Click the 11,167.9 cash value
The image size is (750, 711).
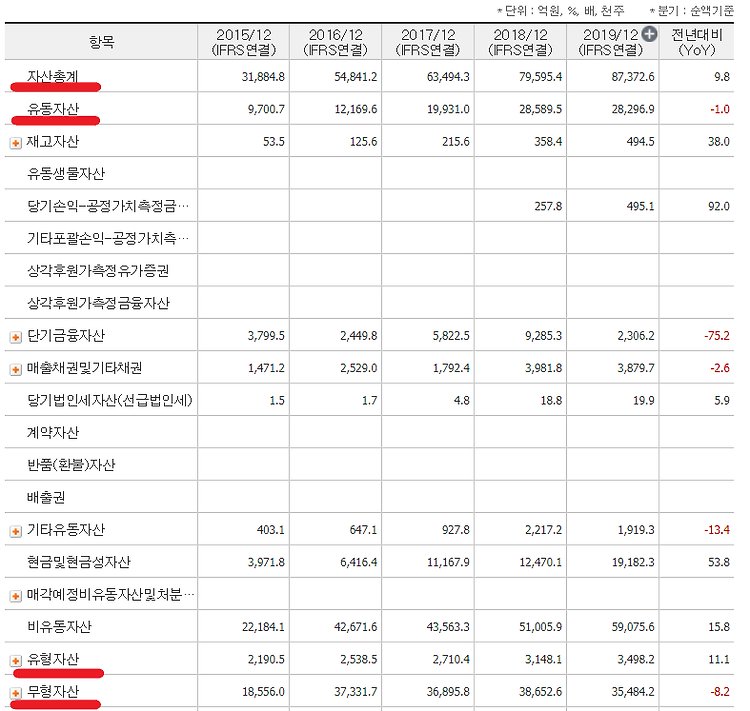tap(448, 562)
